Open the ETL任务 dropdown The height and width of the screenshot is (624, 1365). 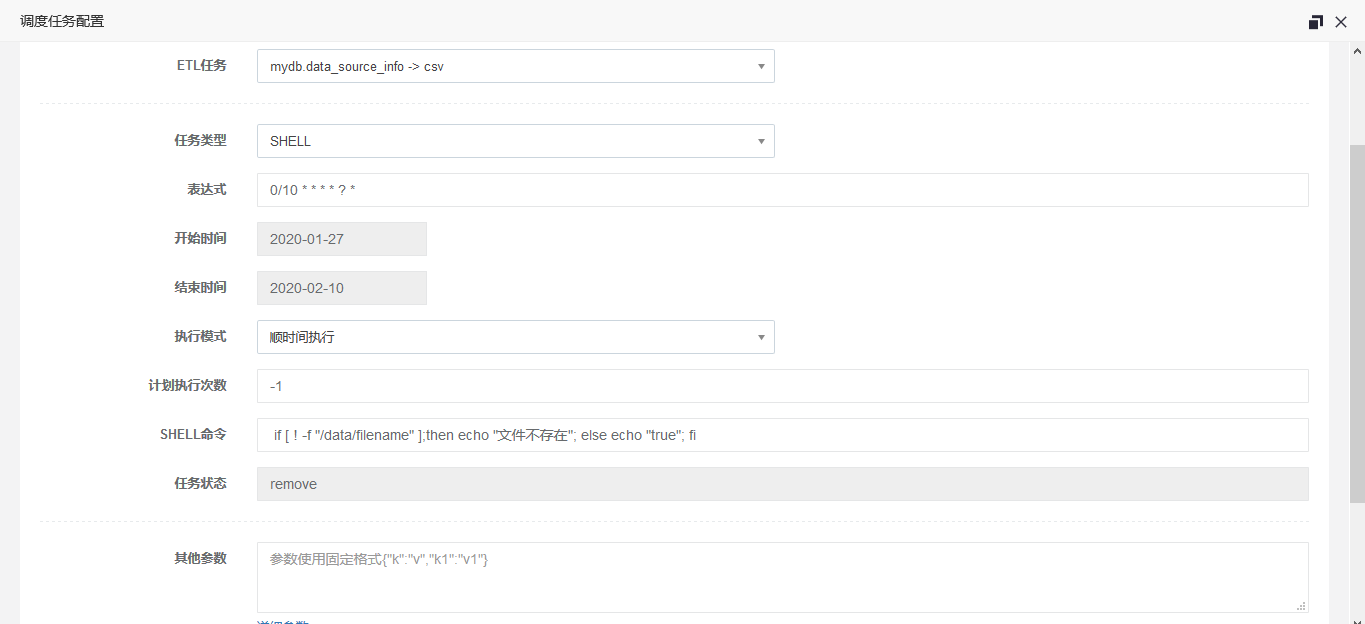pos(516,66)
